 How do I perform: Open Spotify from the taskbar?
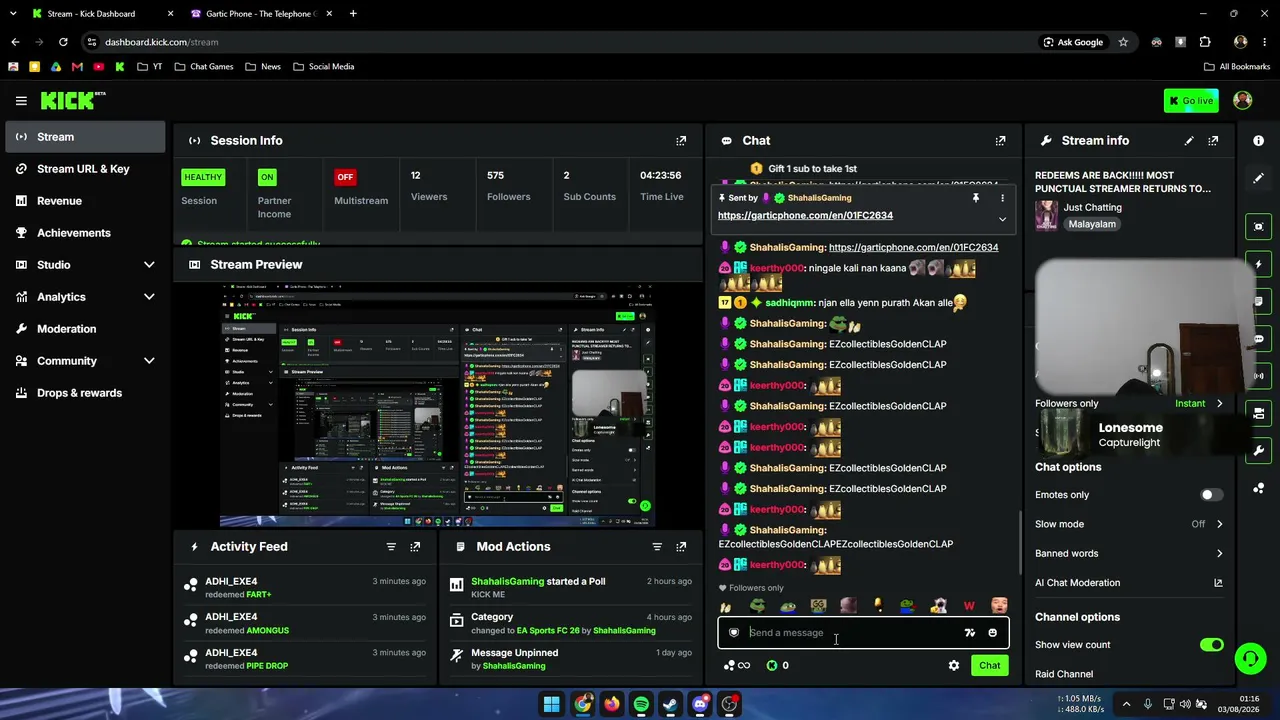[641, 704]
